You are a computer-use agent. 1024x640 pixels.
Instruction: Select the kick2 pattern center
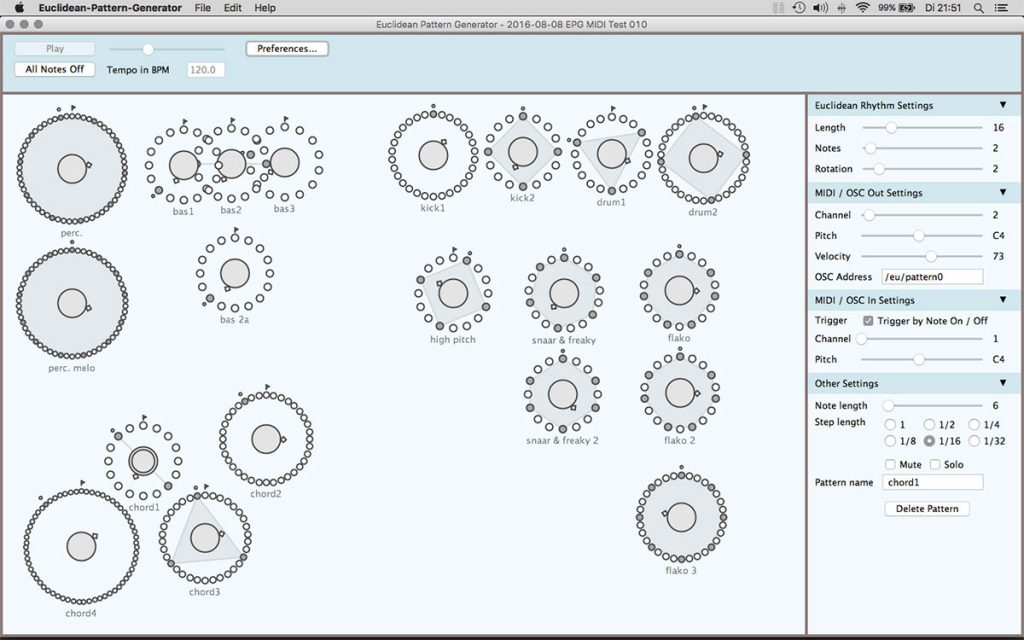tap(522, 152)
